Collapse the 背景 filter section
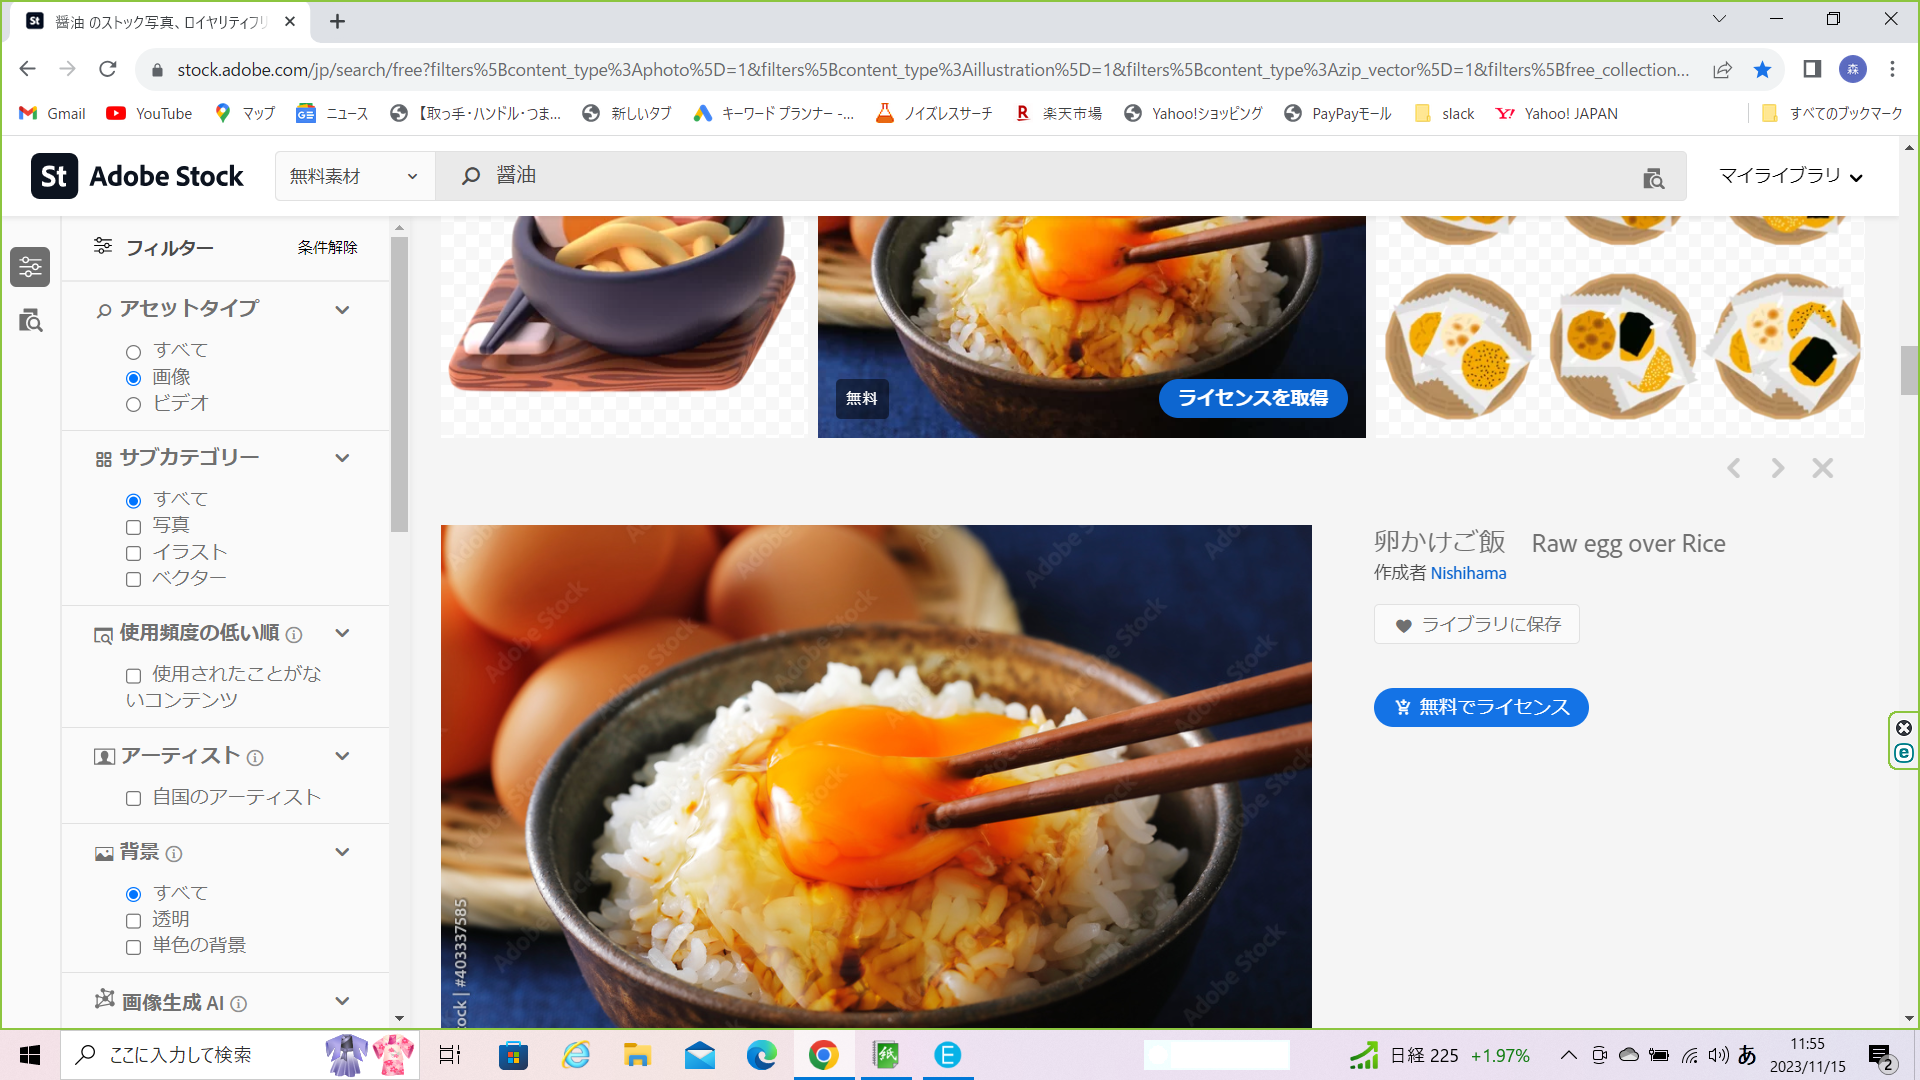 coord(342,852)
